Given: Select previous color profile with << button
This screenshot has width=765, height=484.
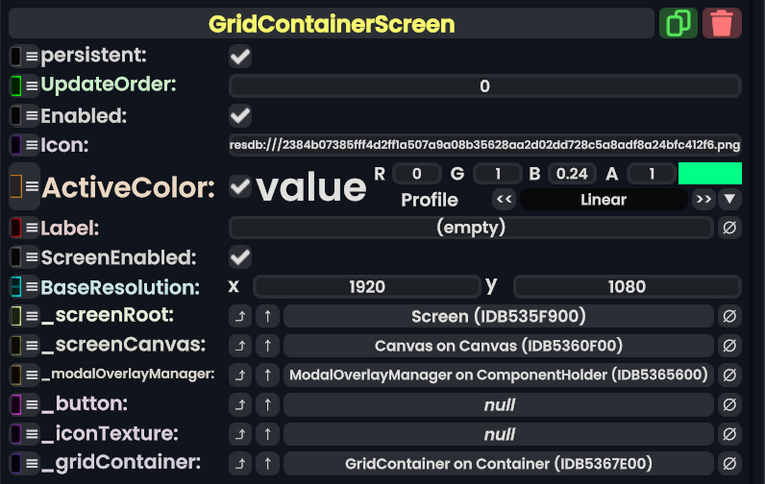Looking at the screenshot, I should click(x=504, y=199).
